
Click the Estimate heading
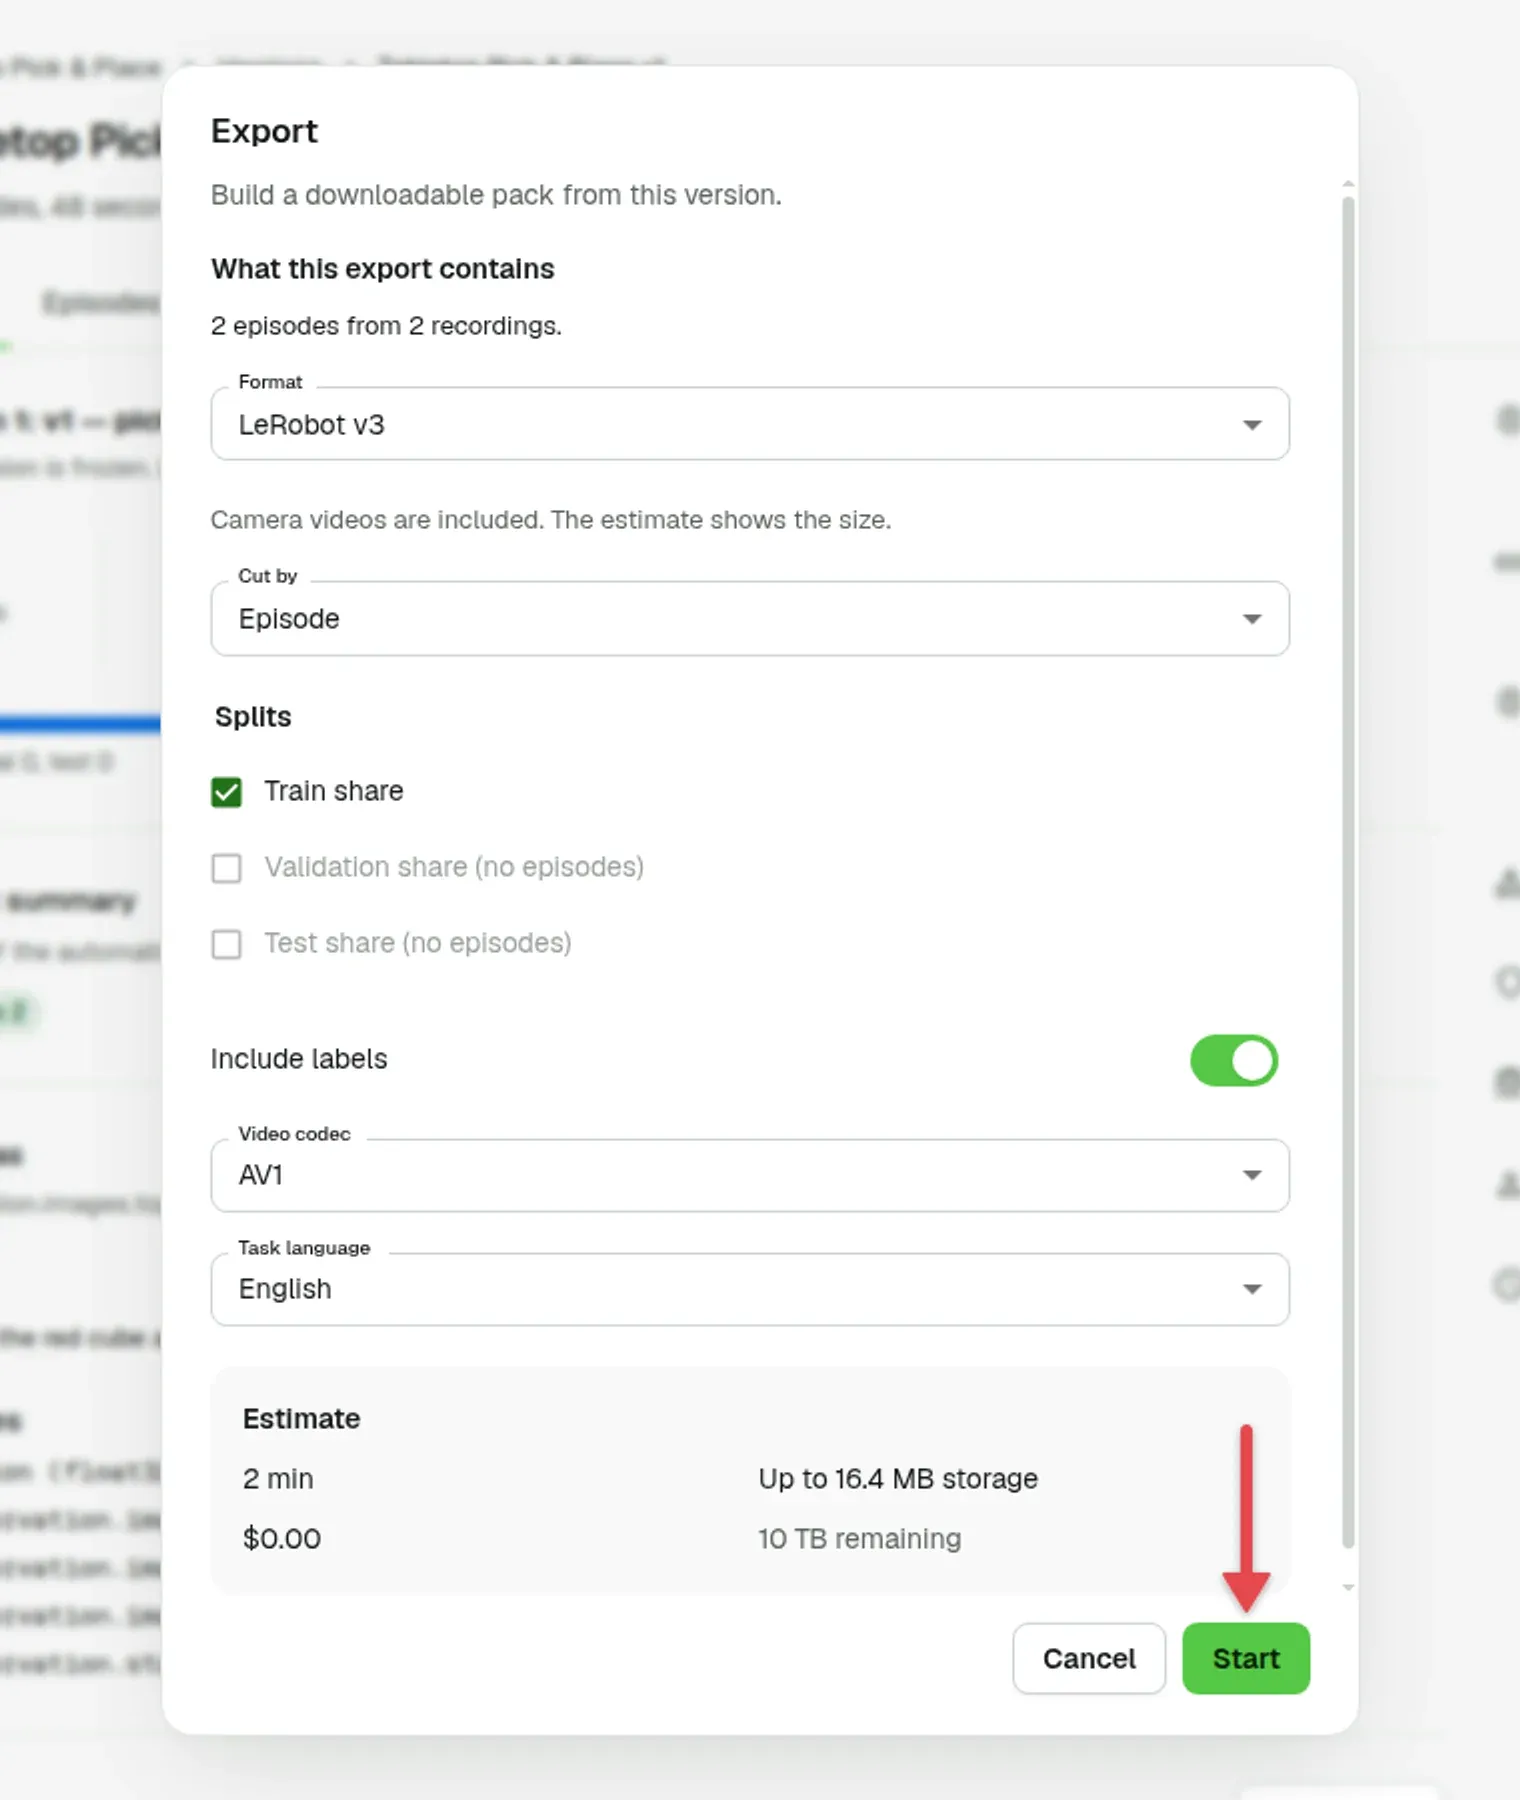point(301,1419)
